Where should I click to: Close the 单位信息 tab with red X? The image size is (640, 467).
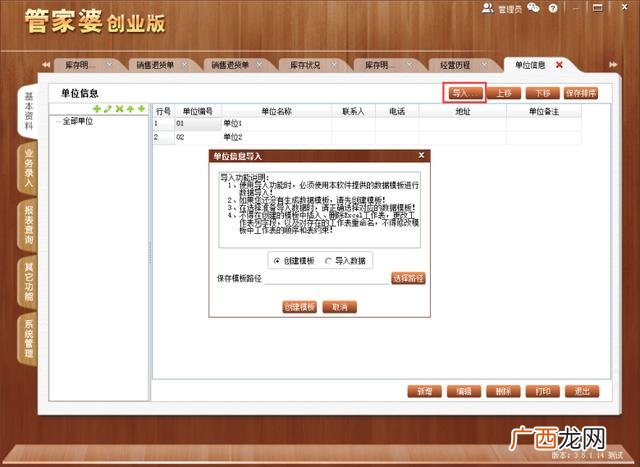pos(559,65)
